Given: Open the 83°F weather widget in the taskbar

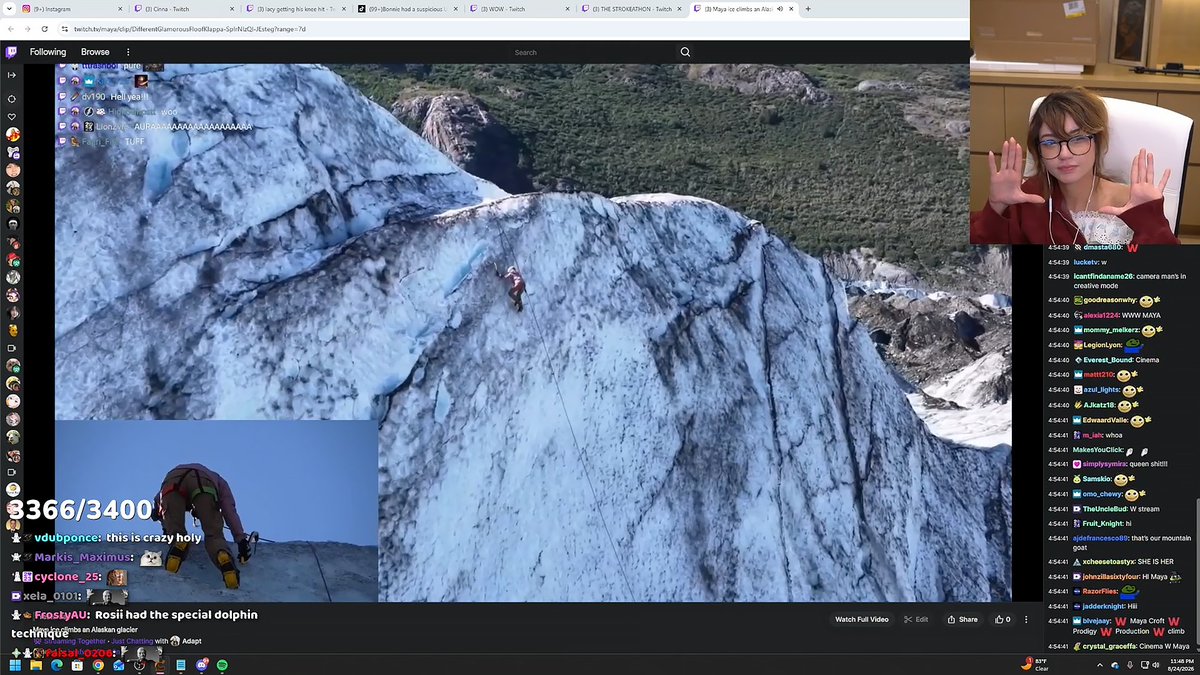Looking at the screenshot, I should 1033,664.
